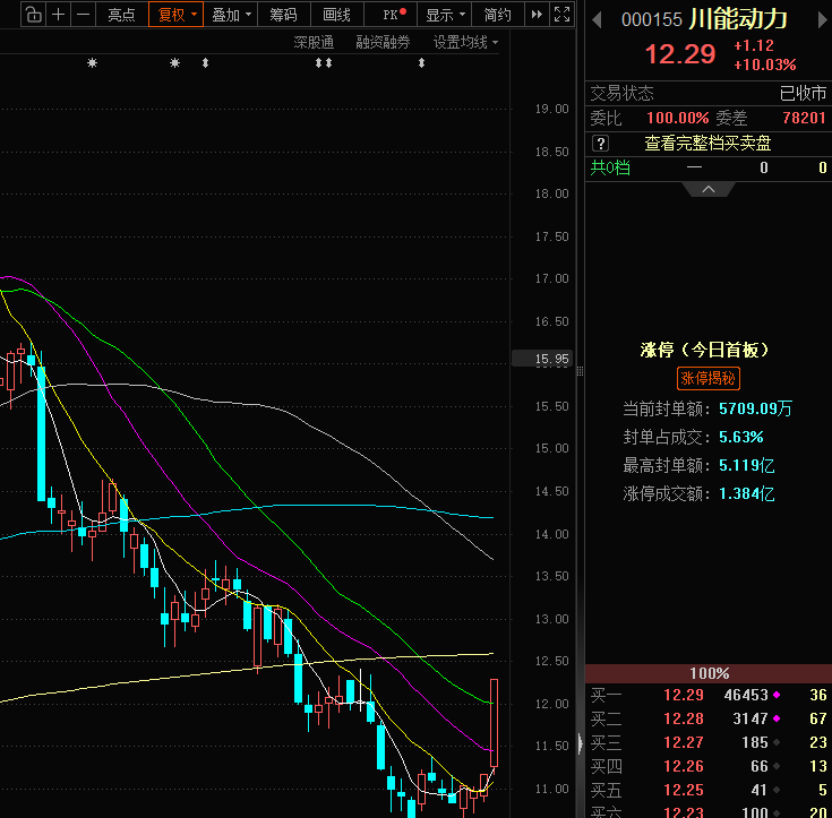Image resolution: width=832 pixels, height=818 pixels.
Task: Click the 深股通 label
Action: point(314,42)
